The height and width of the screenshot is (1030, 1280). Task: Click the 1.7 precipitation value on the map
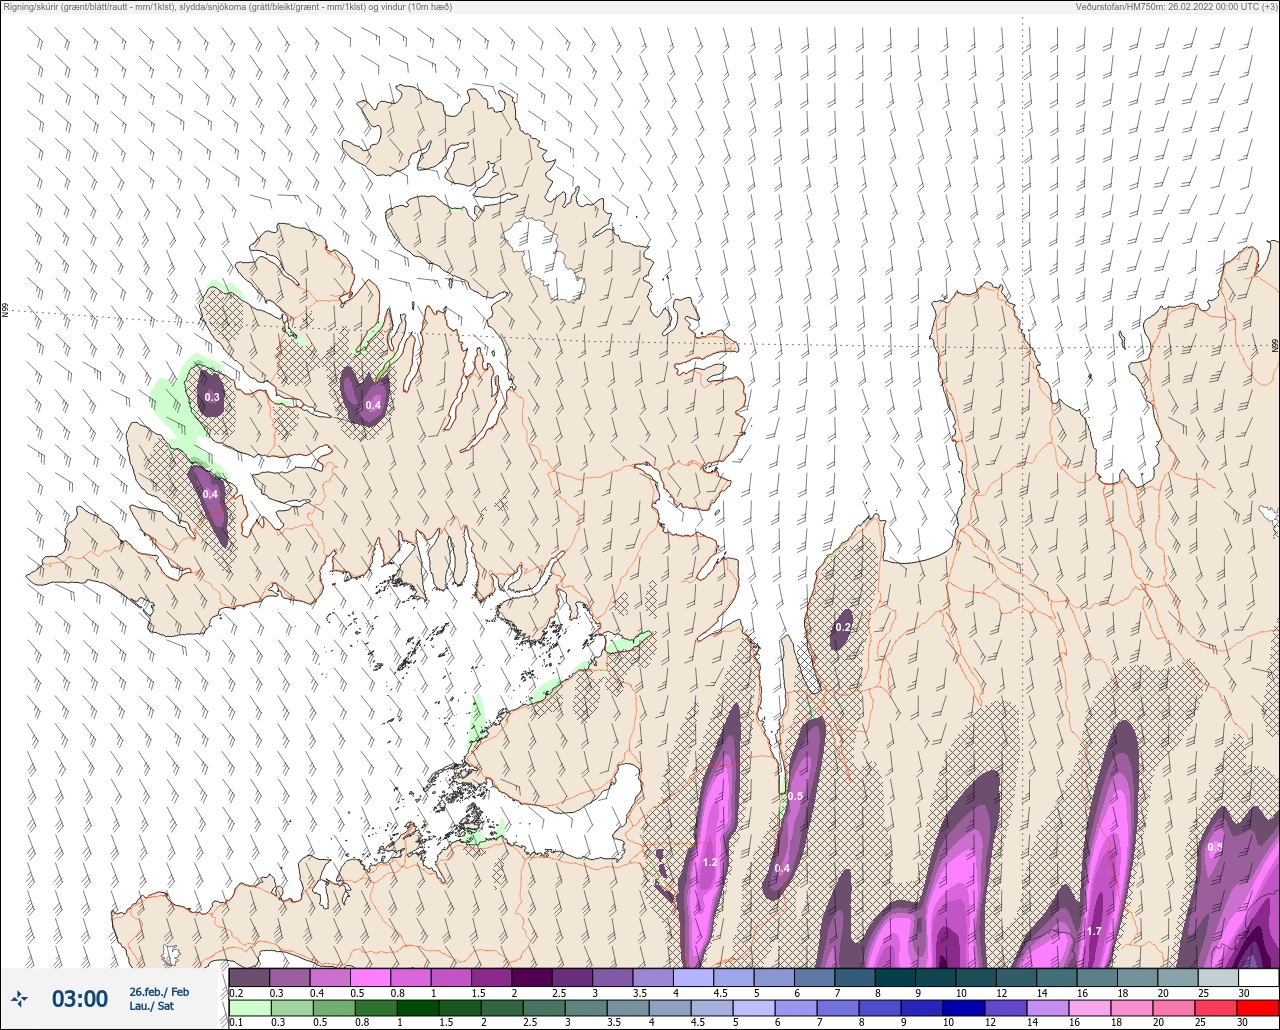point(1094,932)
